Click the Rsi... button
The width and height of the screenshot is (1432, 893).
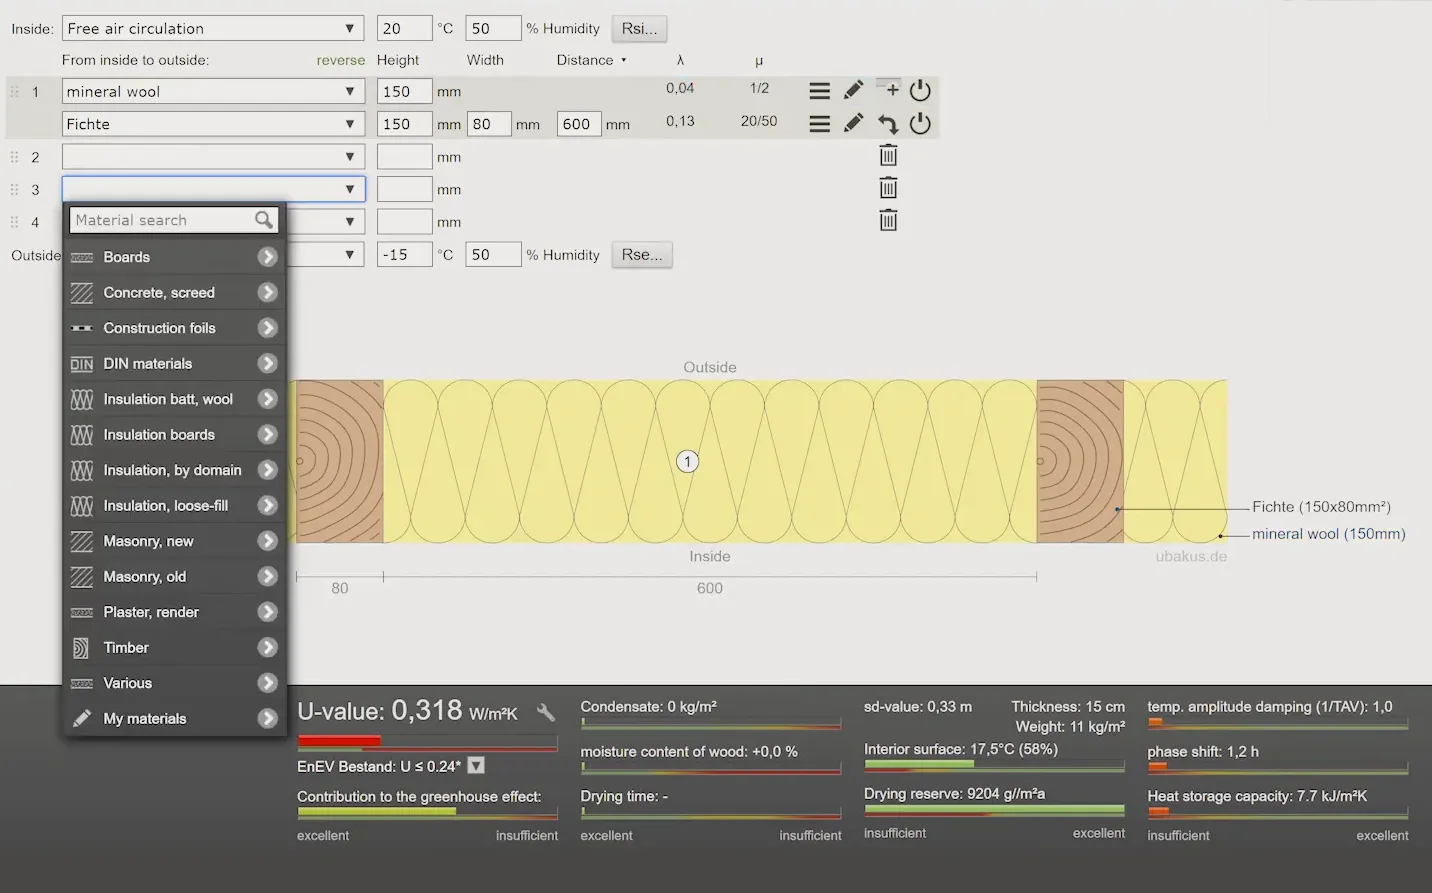(639, 28)
